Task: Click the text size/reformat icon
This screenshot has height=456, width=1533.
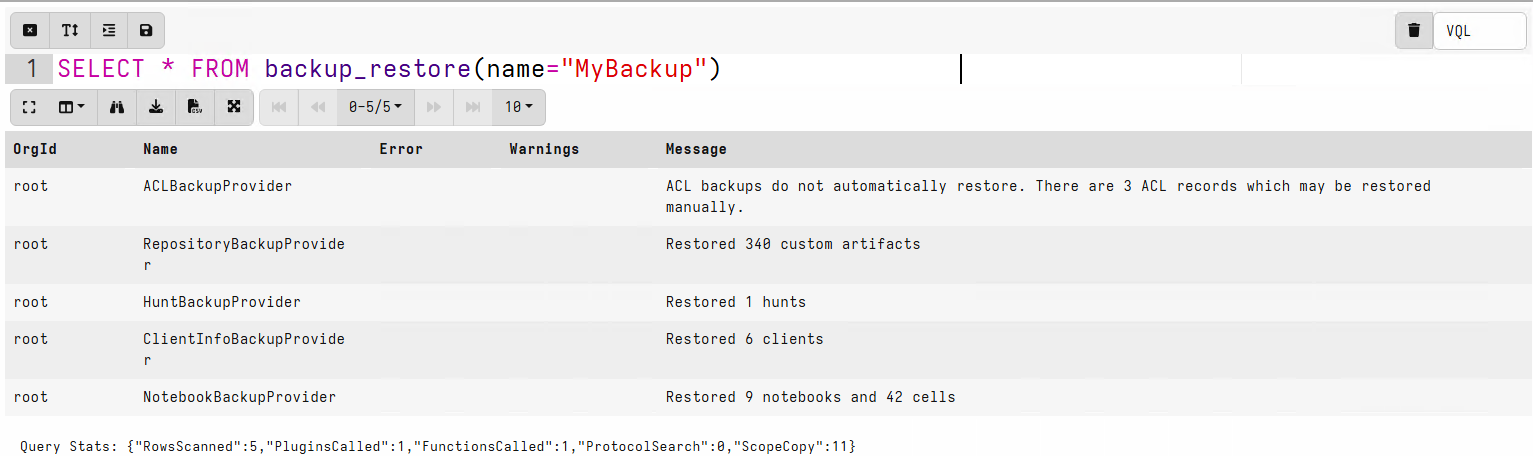Action: click(x=69, y=31)
